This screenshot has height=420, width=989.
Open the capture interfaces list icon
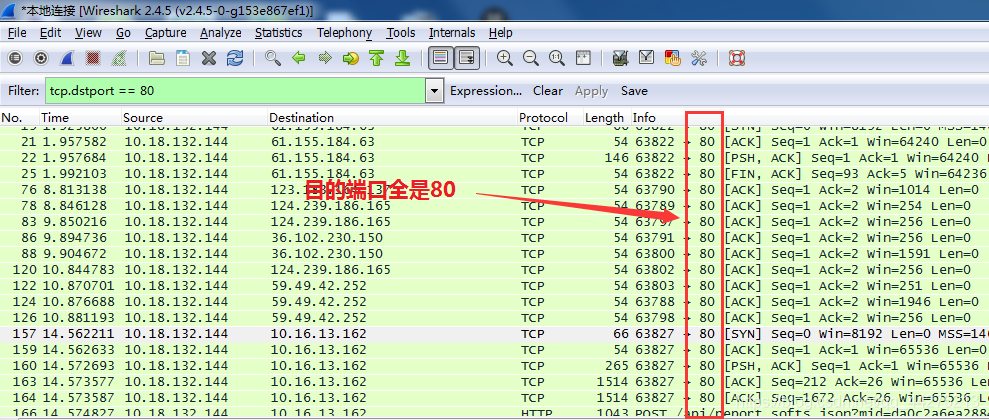click(15, 59)
